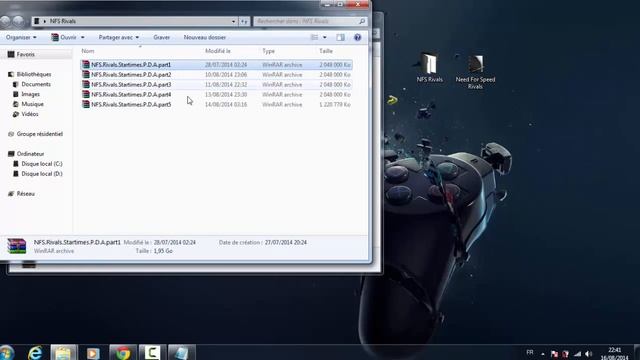This screenshot has width=640, height=360.
Task: Open the Windows Start button
Action: click(6, 353)
